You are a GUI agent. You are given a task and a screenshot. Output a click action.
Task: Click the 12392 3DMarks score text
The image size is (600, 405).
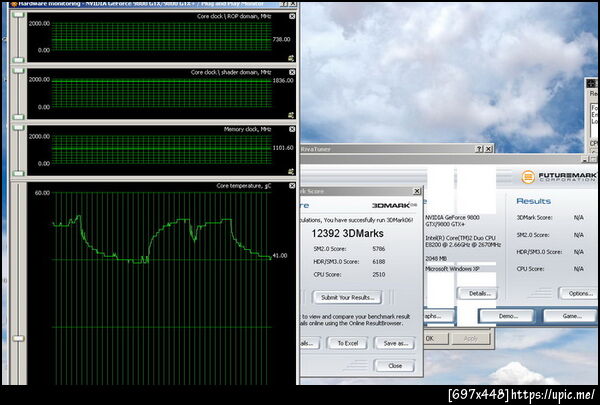(x=347, y=233)
